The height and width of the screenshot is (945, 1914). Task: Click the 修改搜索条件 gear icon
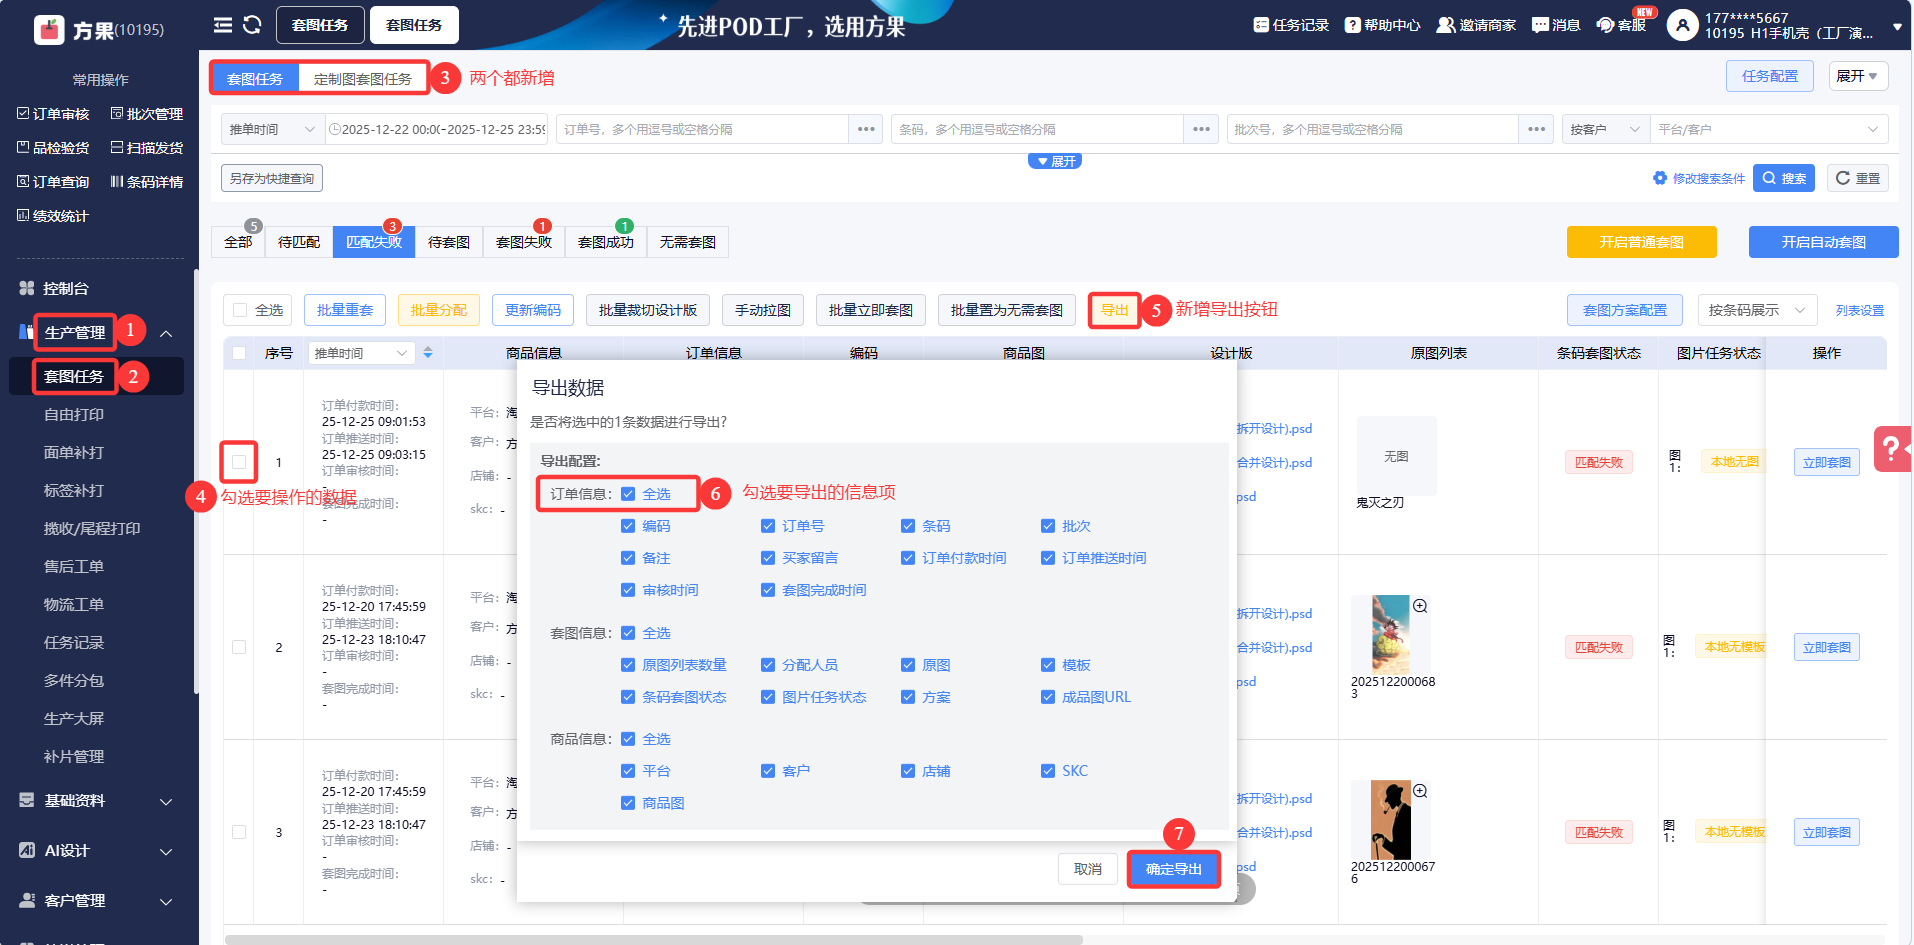pos(1660,178)
